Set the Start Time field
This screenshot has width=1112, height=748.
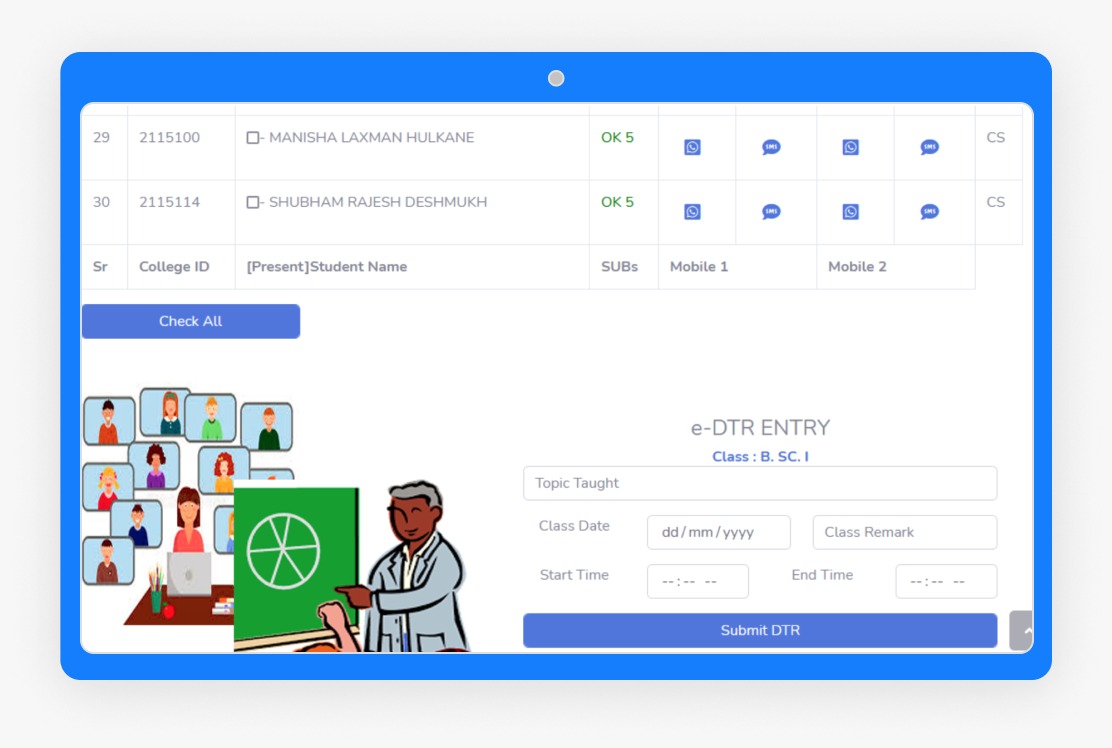click(x=697, y=581)
